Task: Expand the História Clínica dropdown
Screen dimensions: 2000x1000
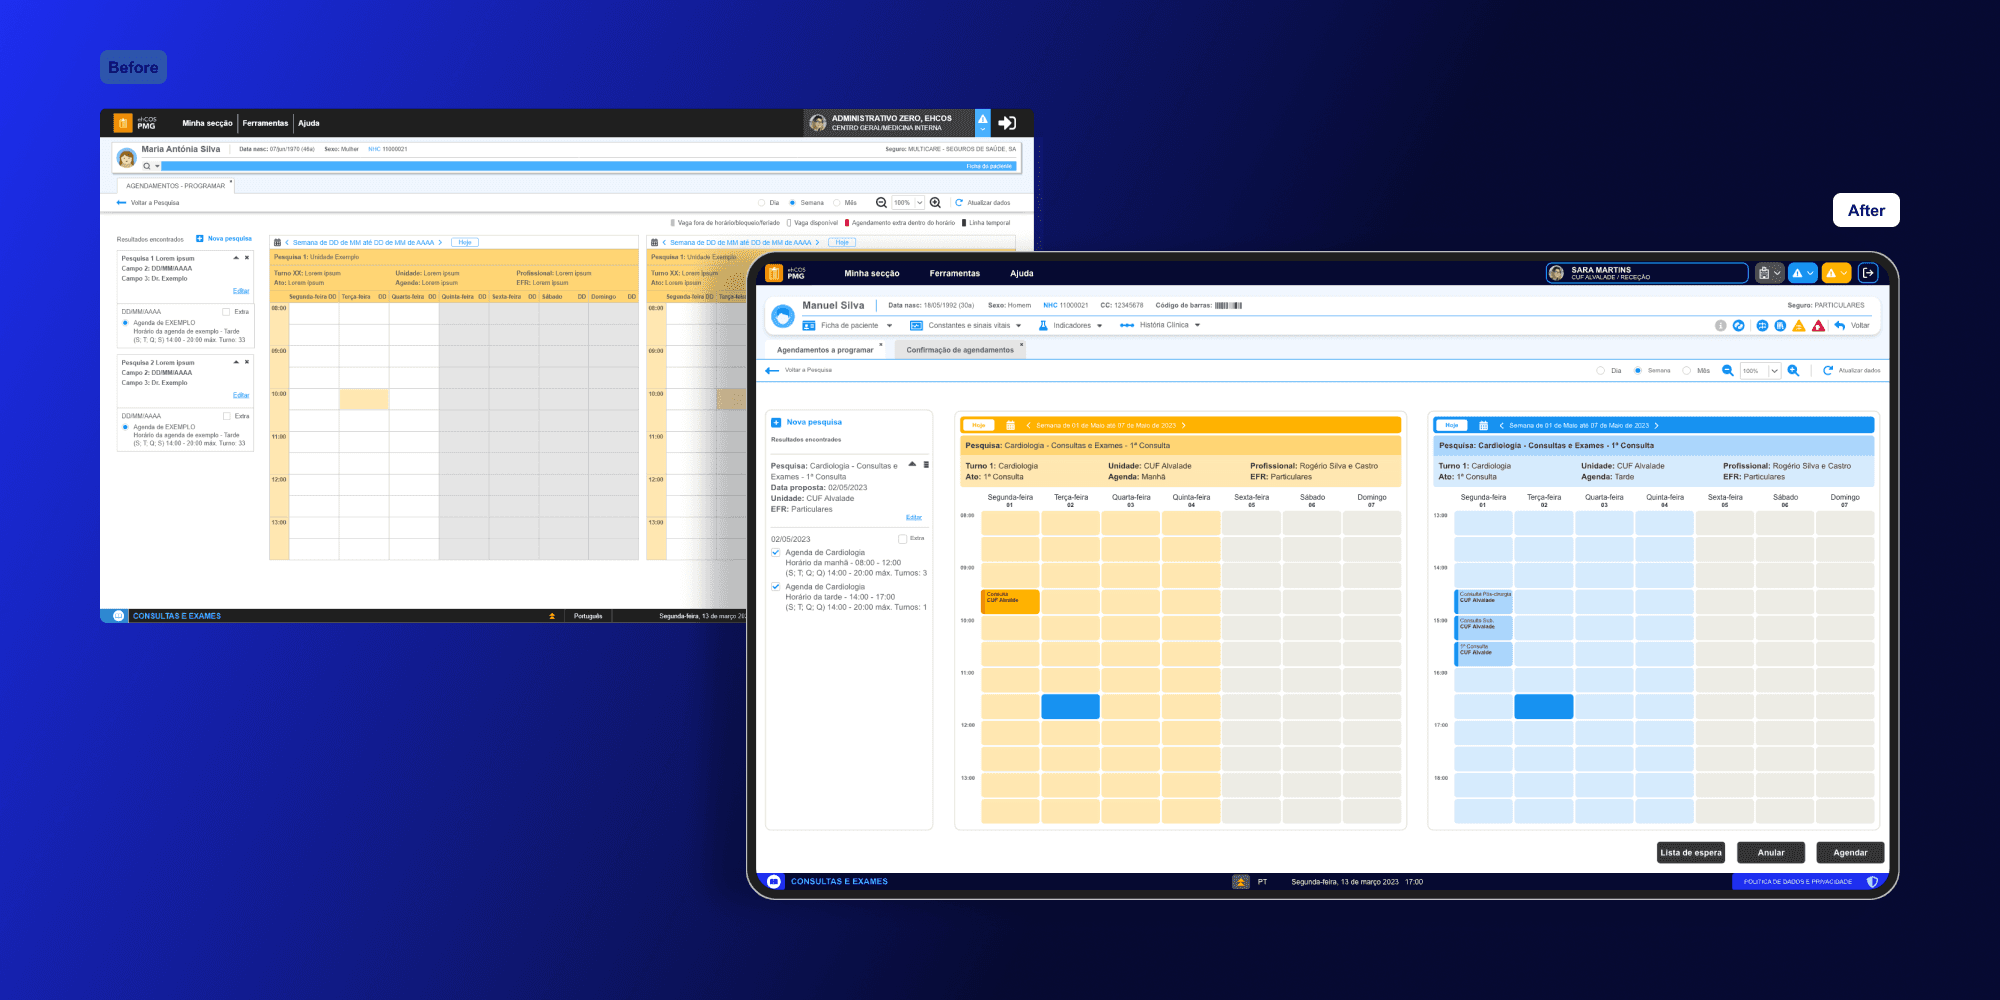Action: pos(1197,325)
